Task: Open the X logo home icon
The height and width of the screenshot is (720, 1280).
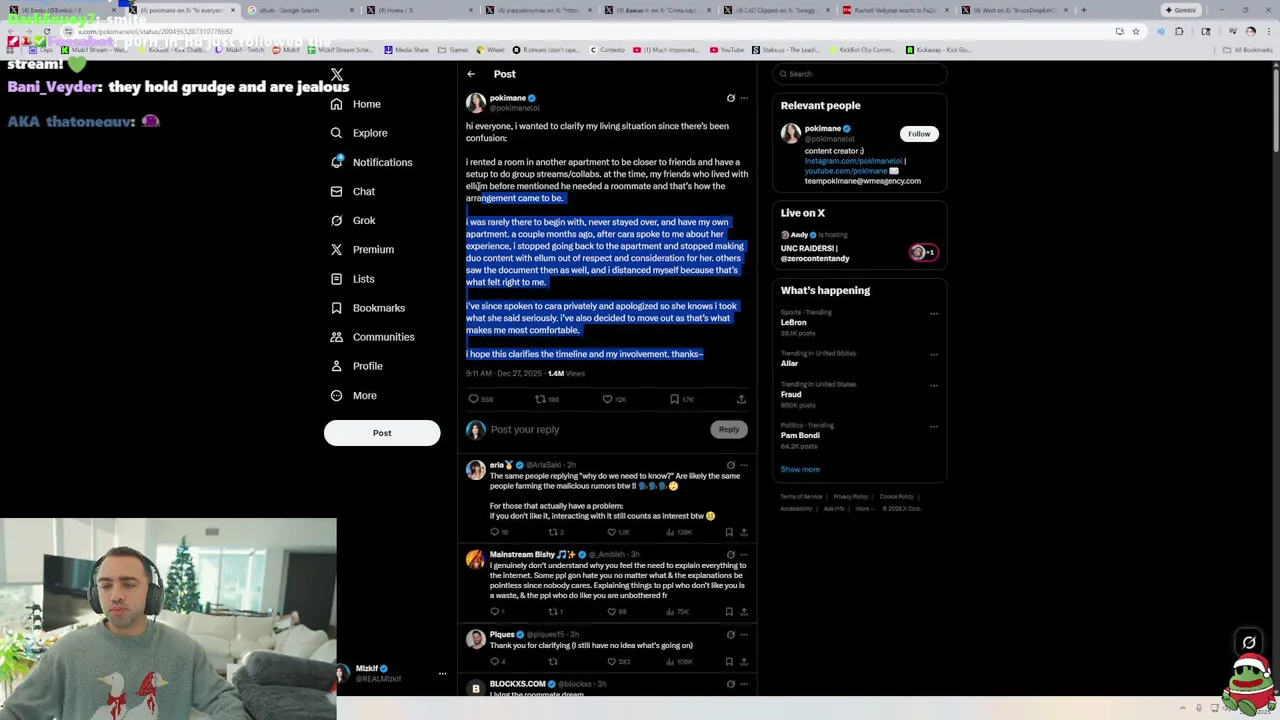Action: coord(337,74)
